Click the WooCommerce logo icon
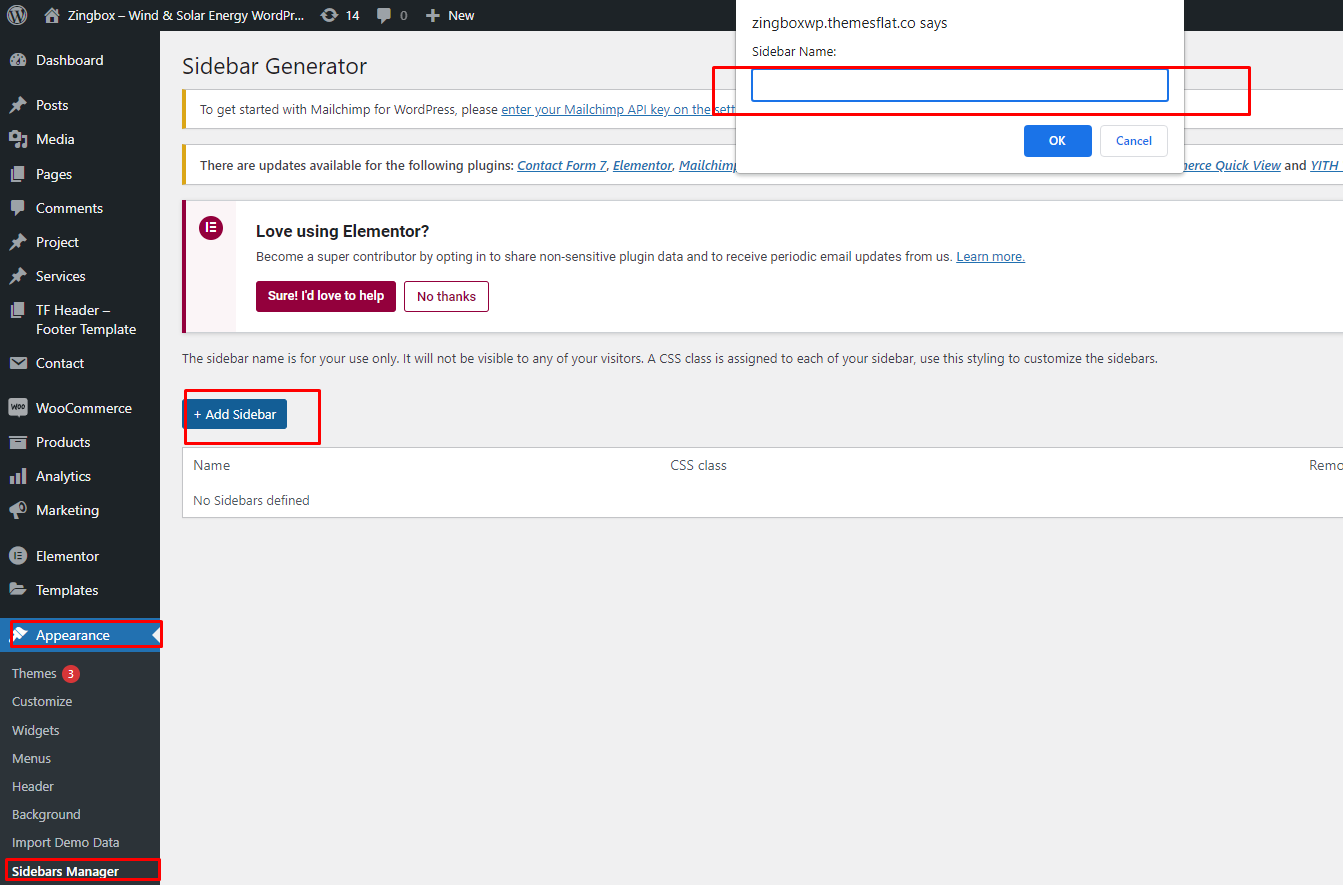The image size is (1343, 885). pos(18,408)
